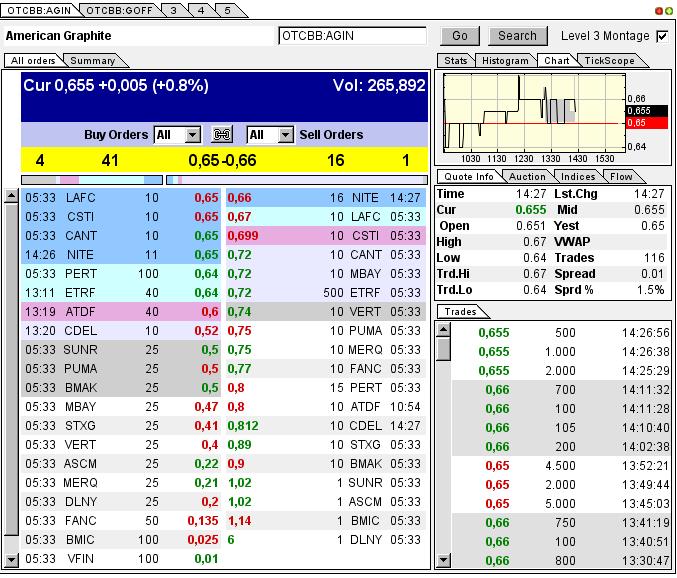Click the Trades list scroll-up arrow
677x578 pixels.
point(444,330)
